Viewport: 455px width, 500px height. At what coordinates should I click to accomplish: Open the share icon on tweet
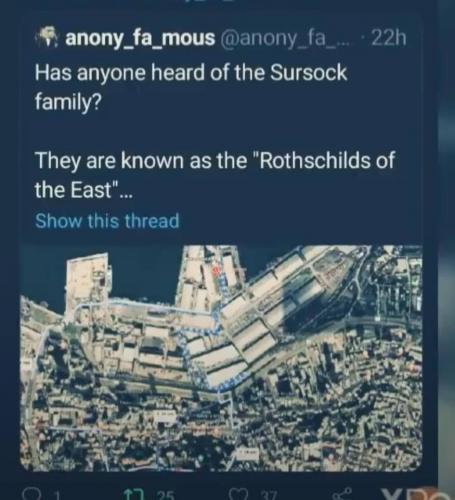[342, 494]
